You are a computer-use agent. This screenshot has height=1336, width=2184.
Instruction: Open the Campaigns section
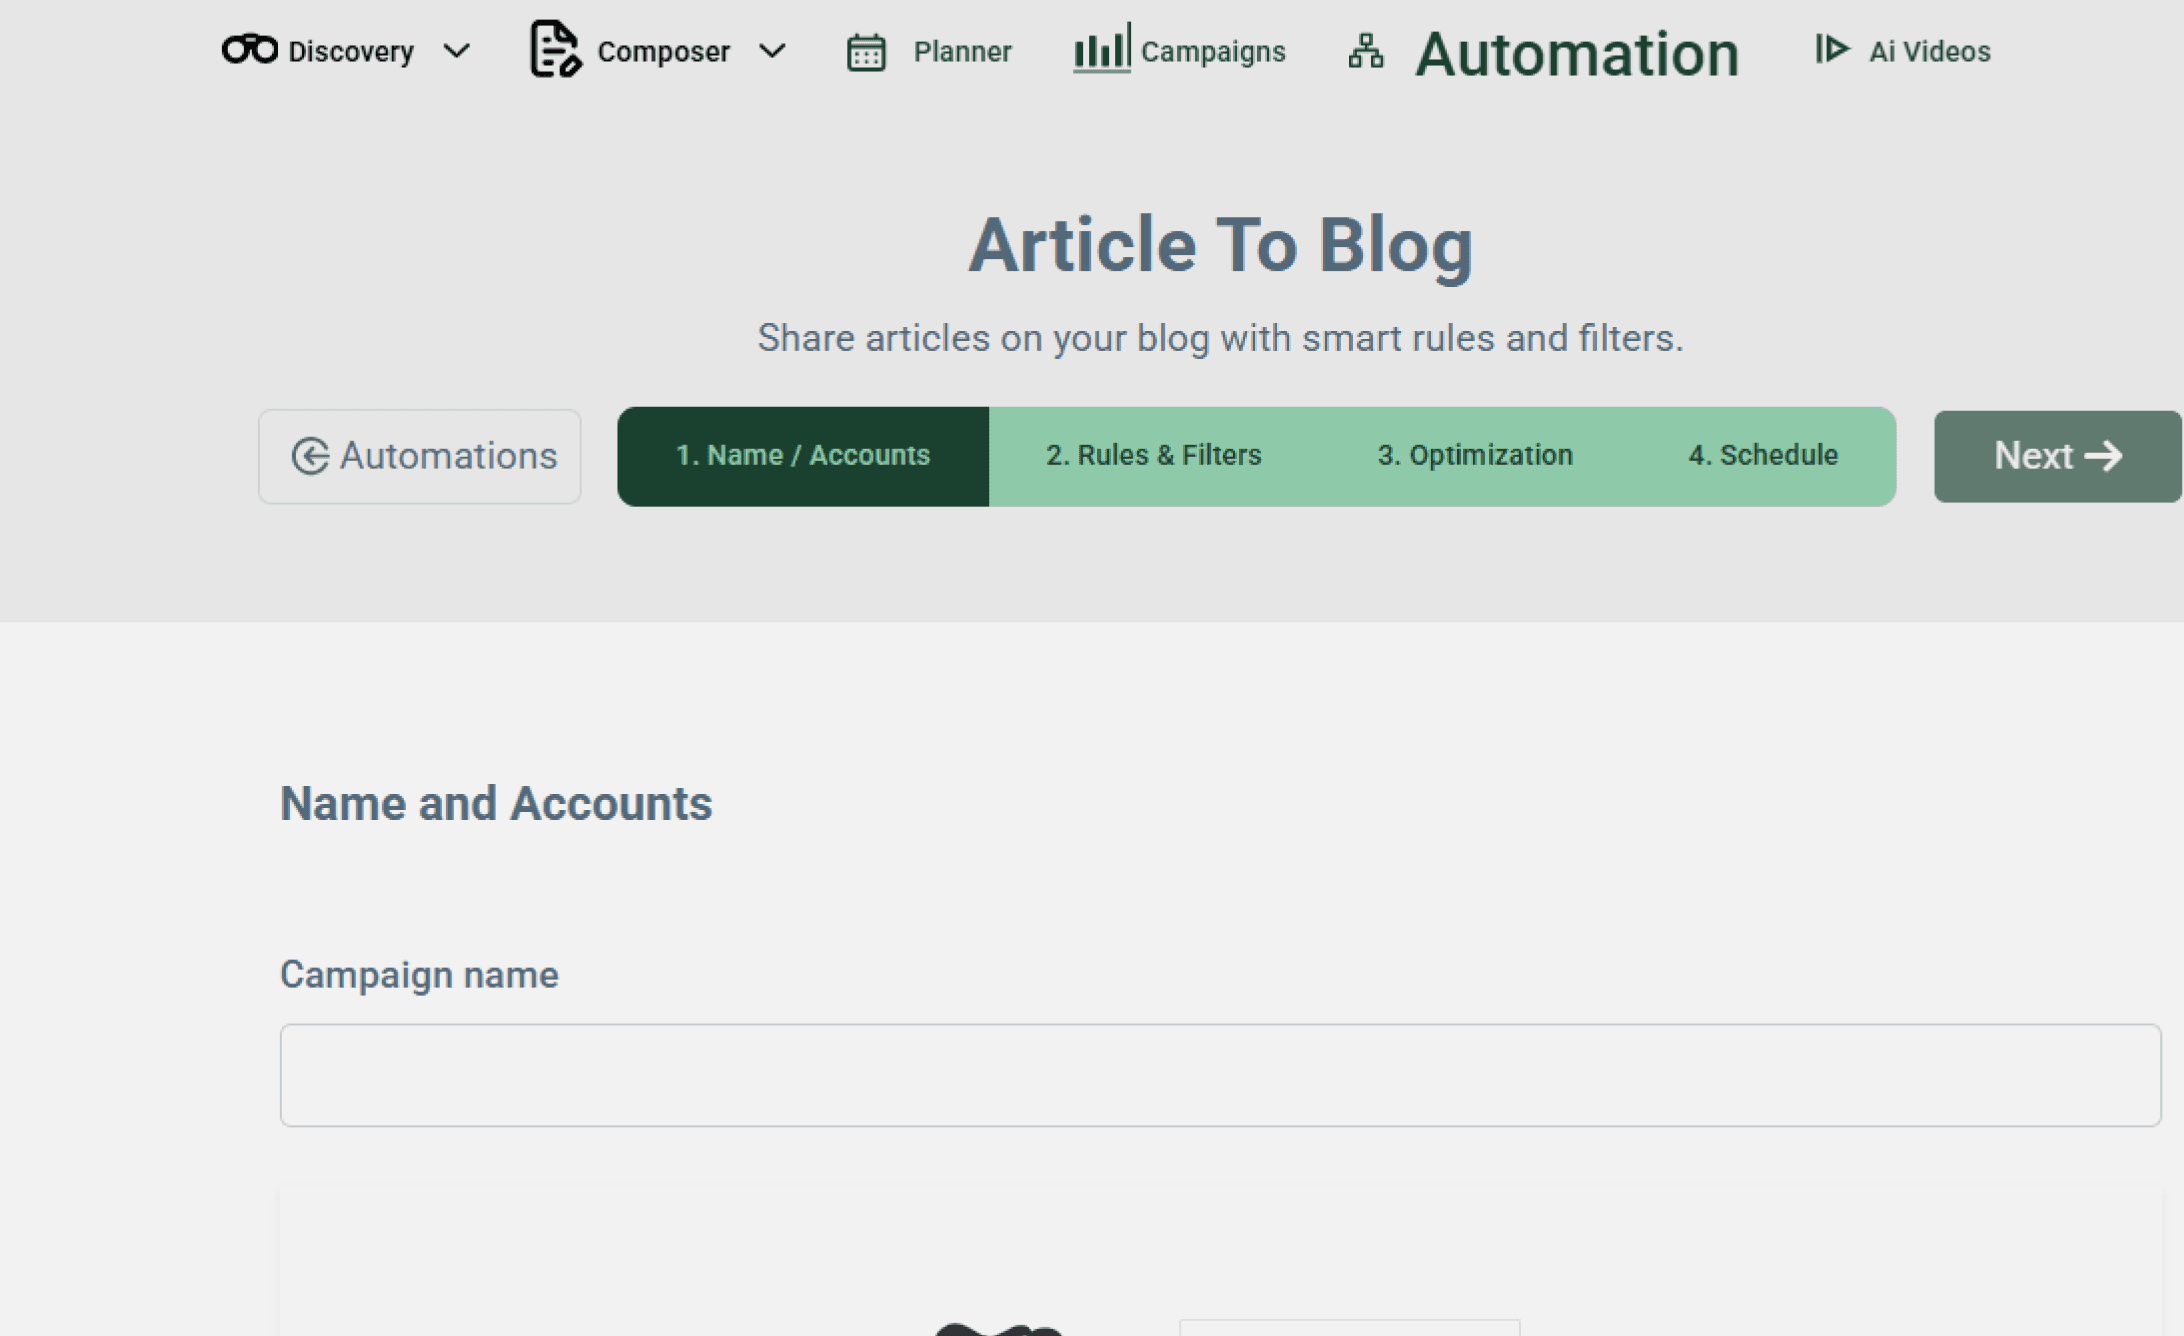coord(1213,51)
